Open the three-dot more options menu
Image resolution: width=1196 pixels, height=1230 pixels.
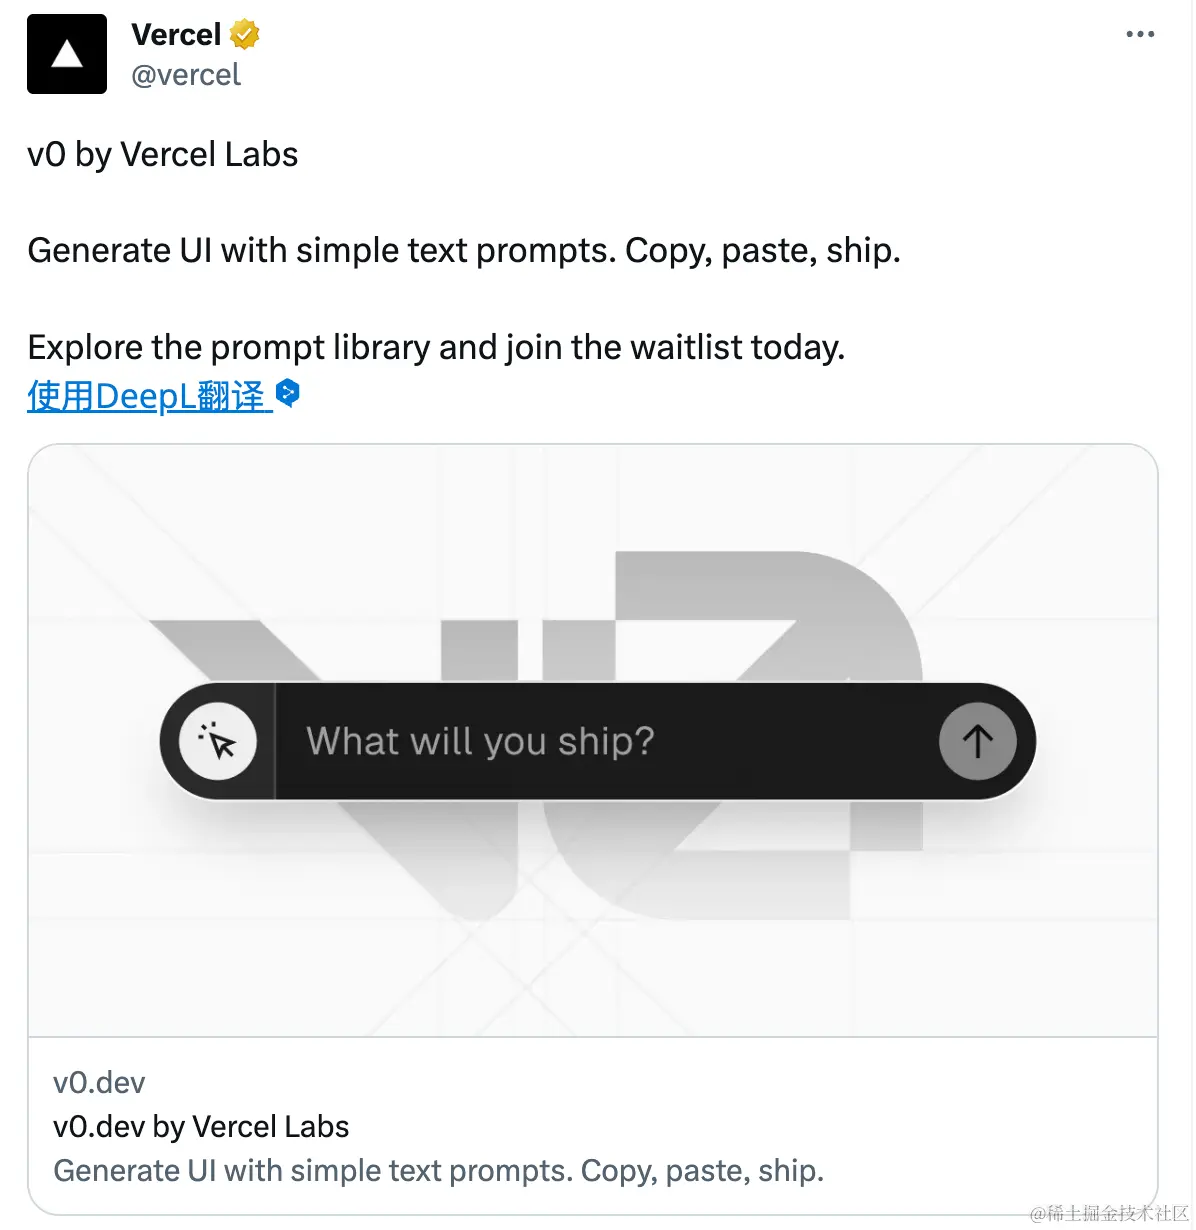(1140, 35)
